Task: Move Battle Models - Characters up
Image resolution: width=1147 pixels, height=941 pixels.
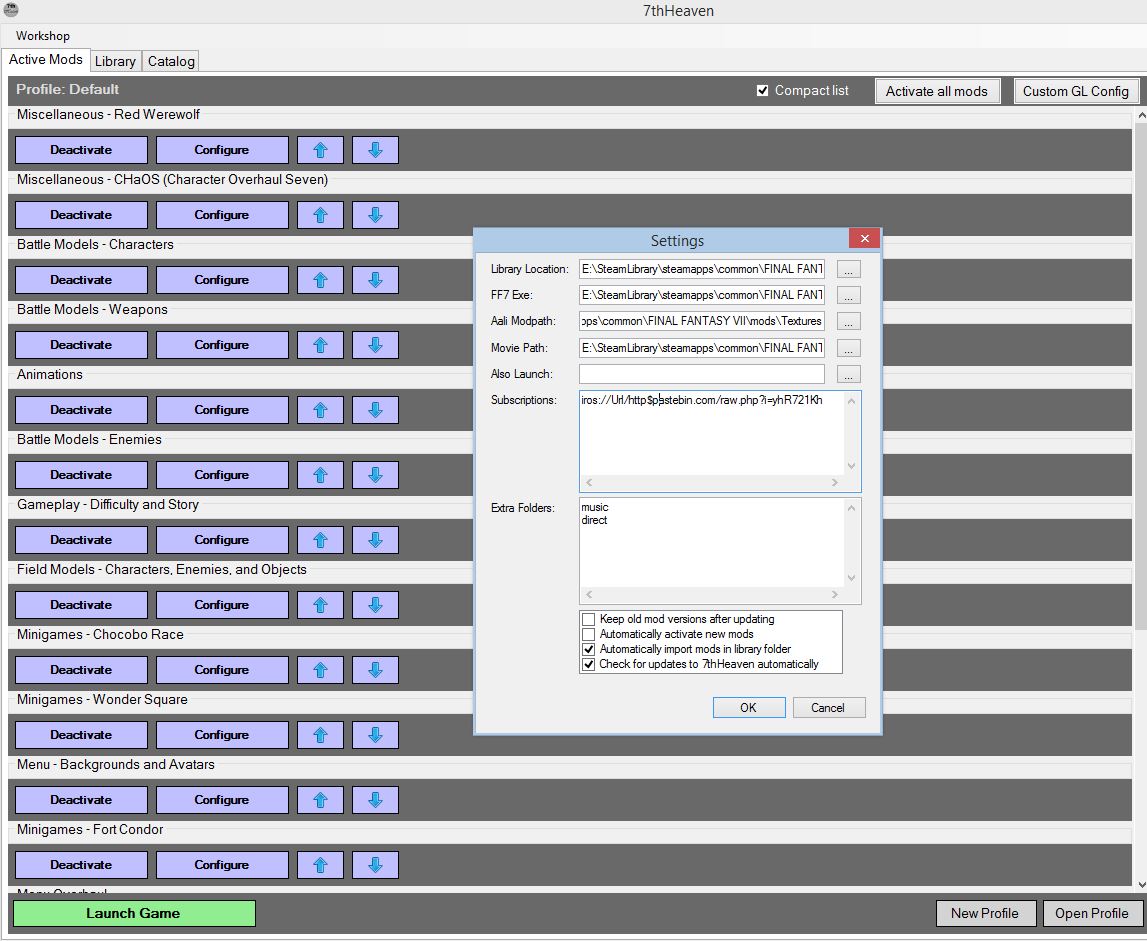Action: pos(320,280)
